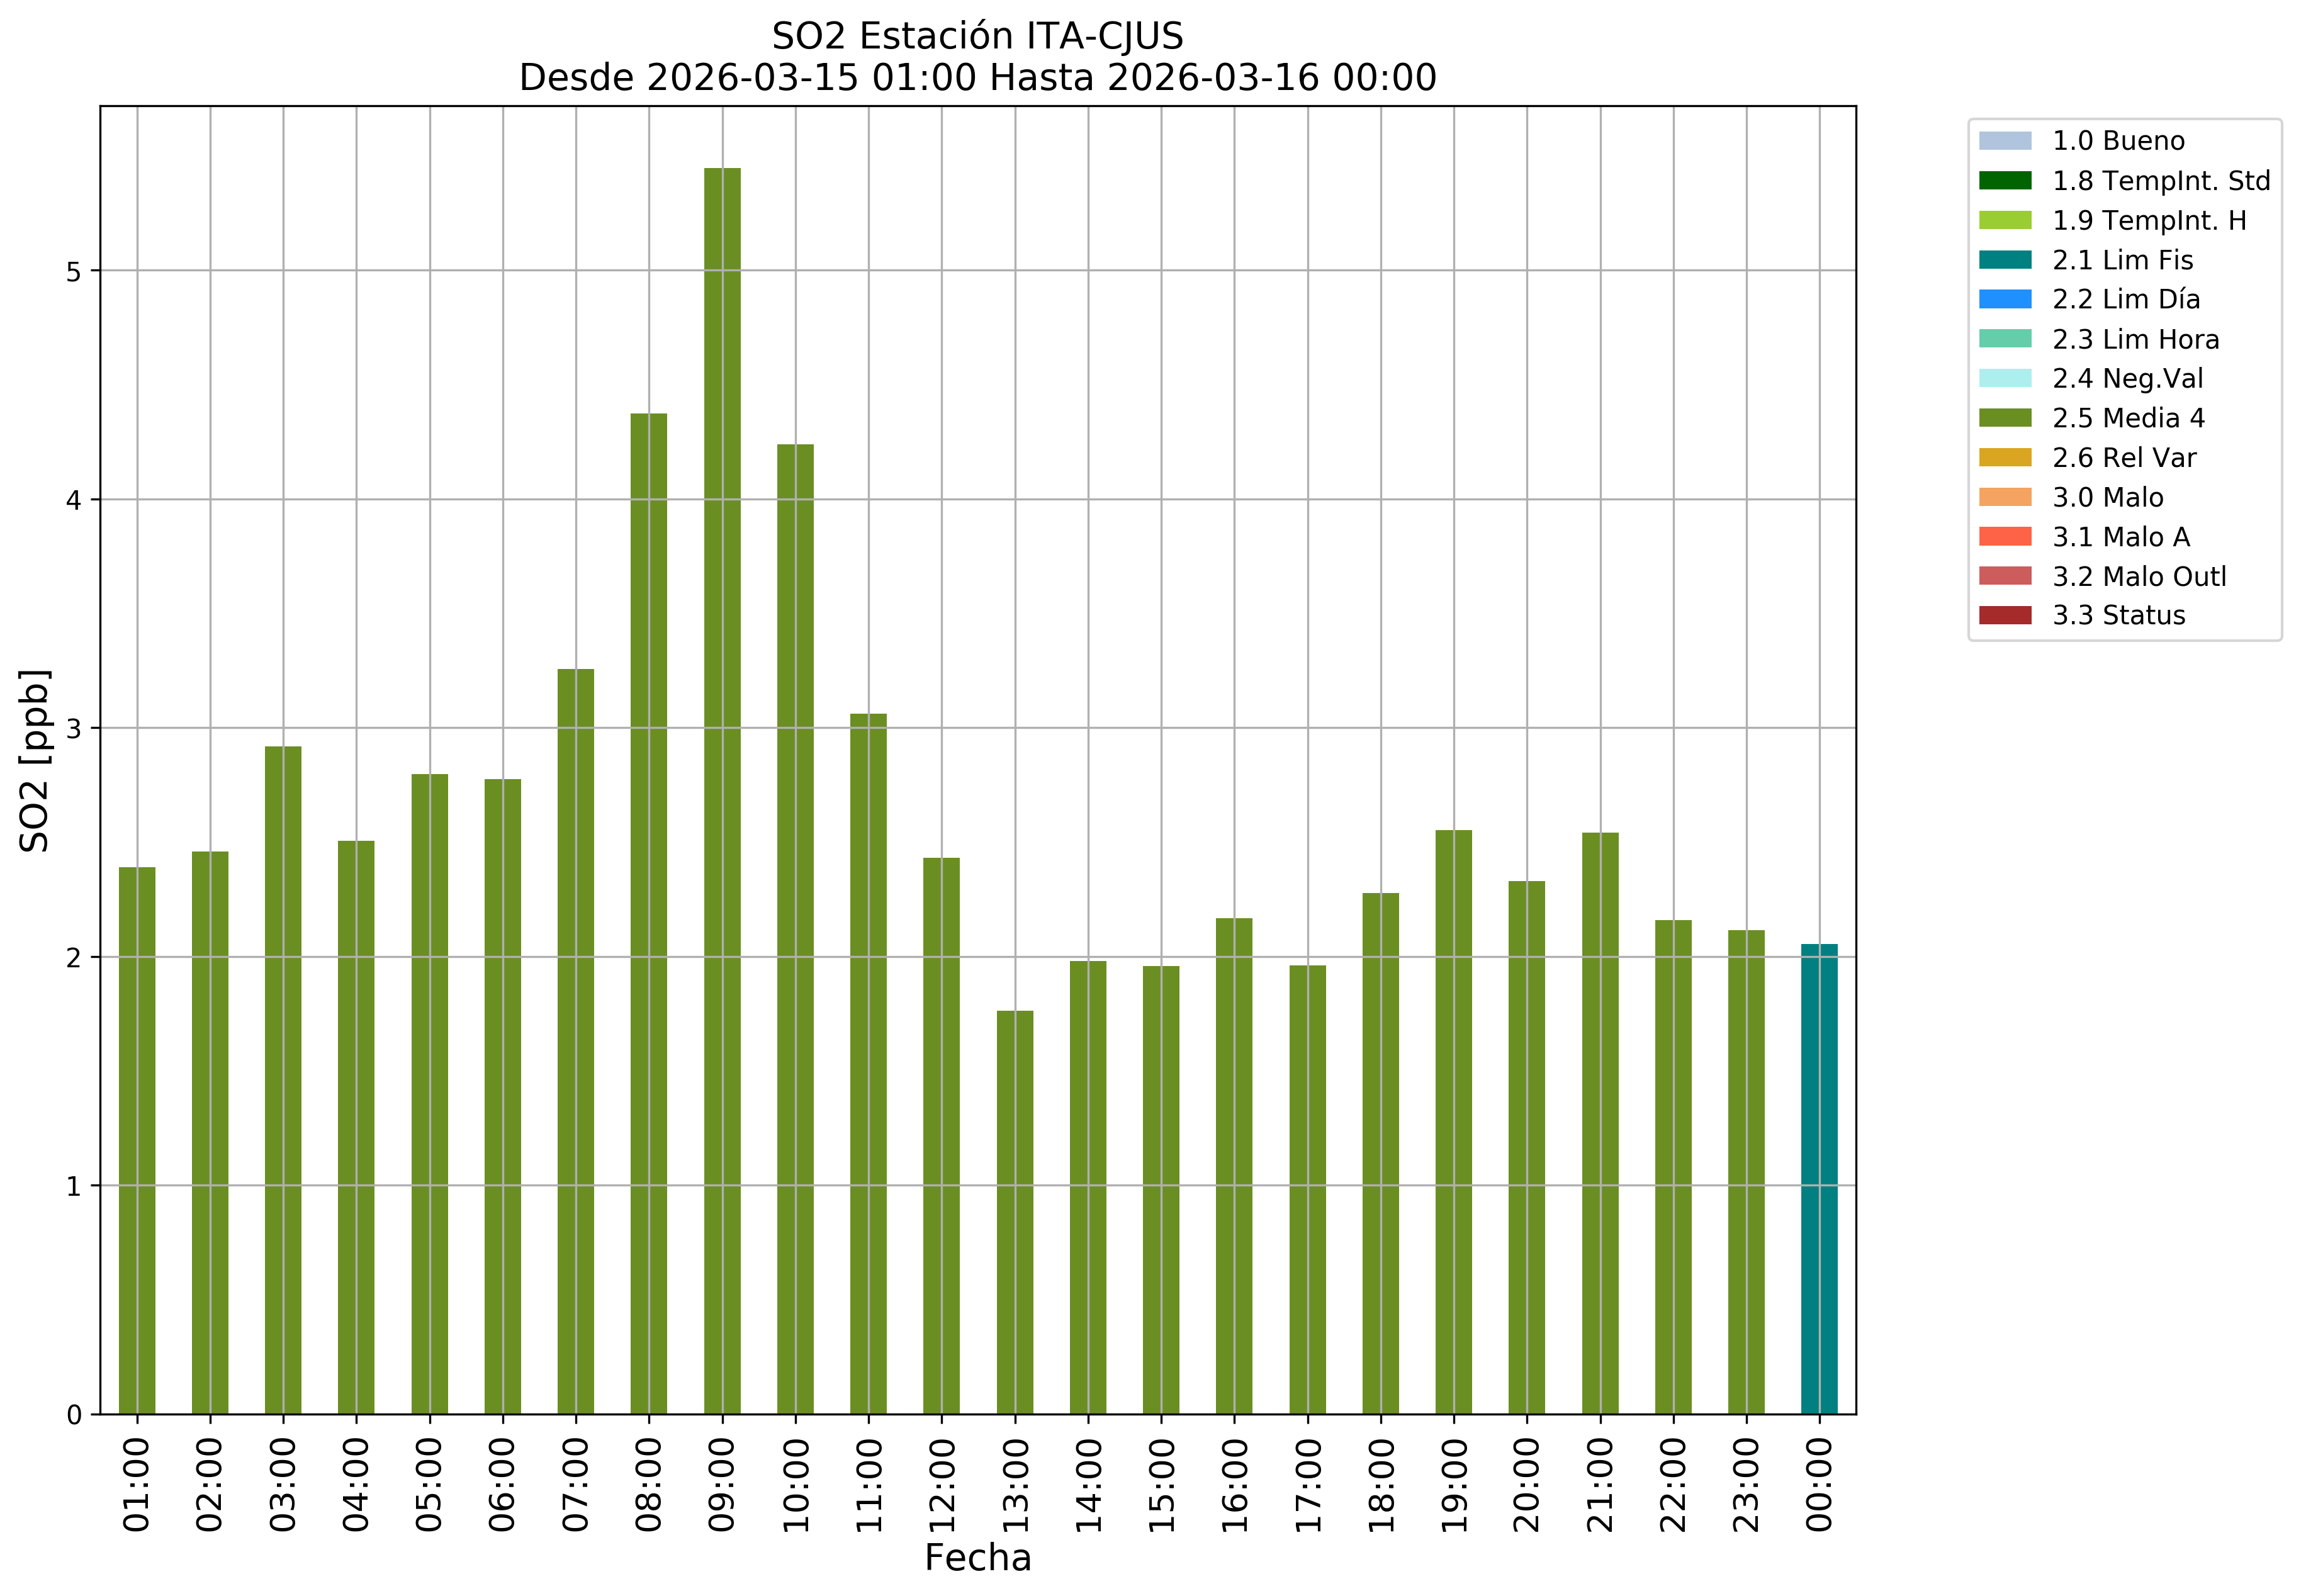Click the 2.1 Lim Fis teal swatch
The image size is (2301, 1596).
[x=2004, y=260]
